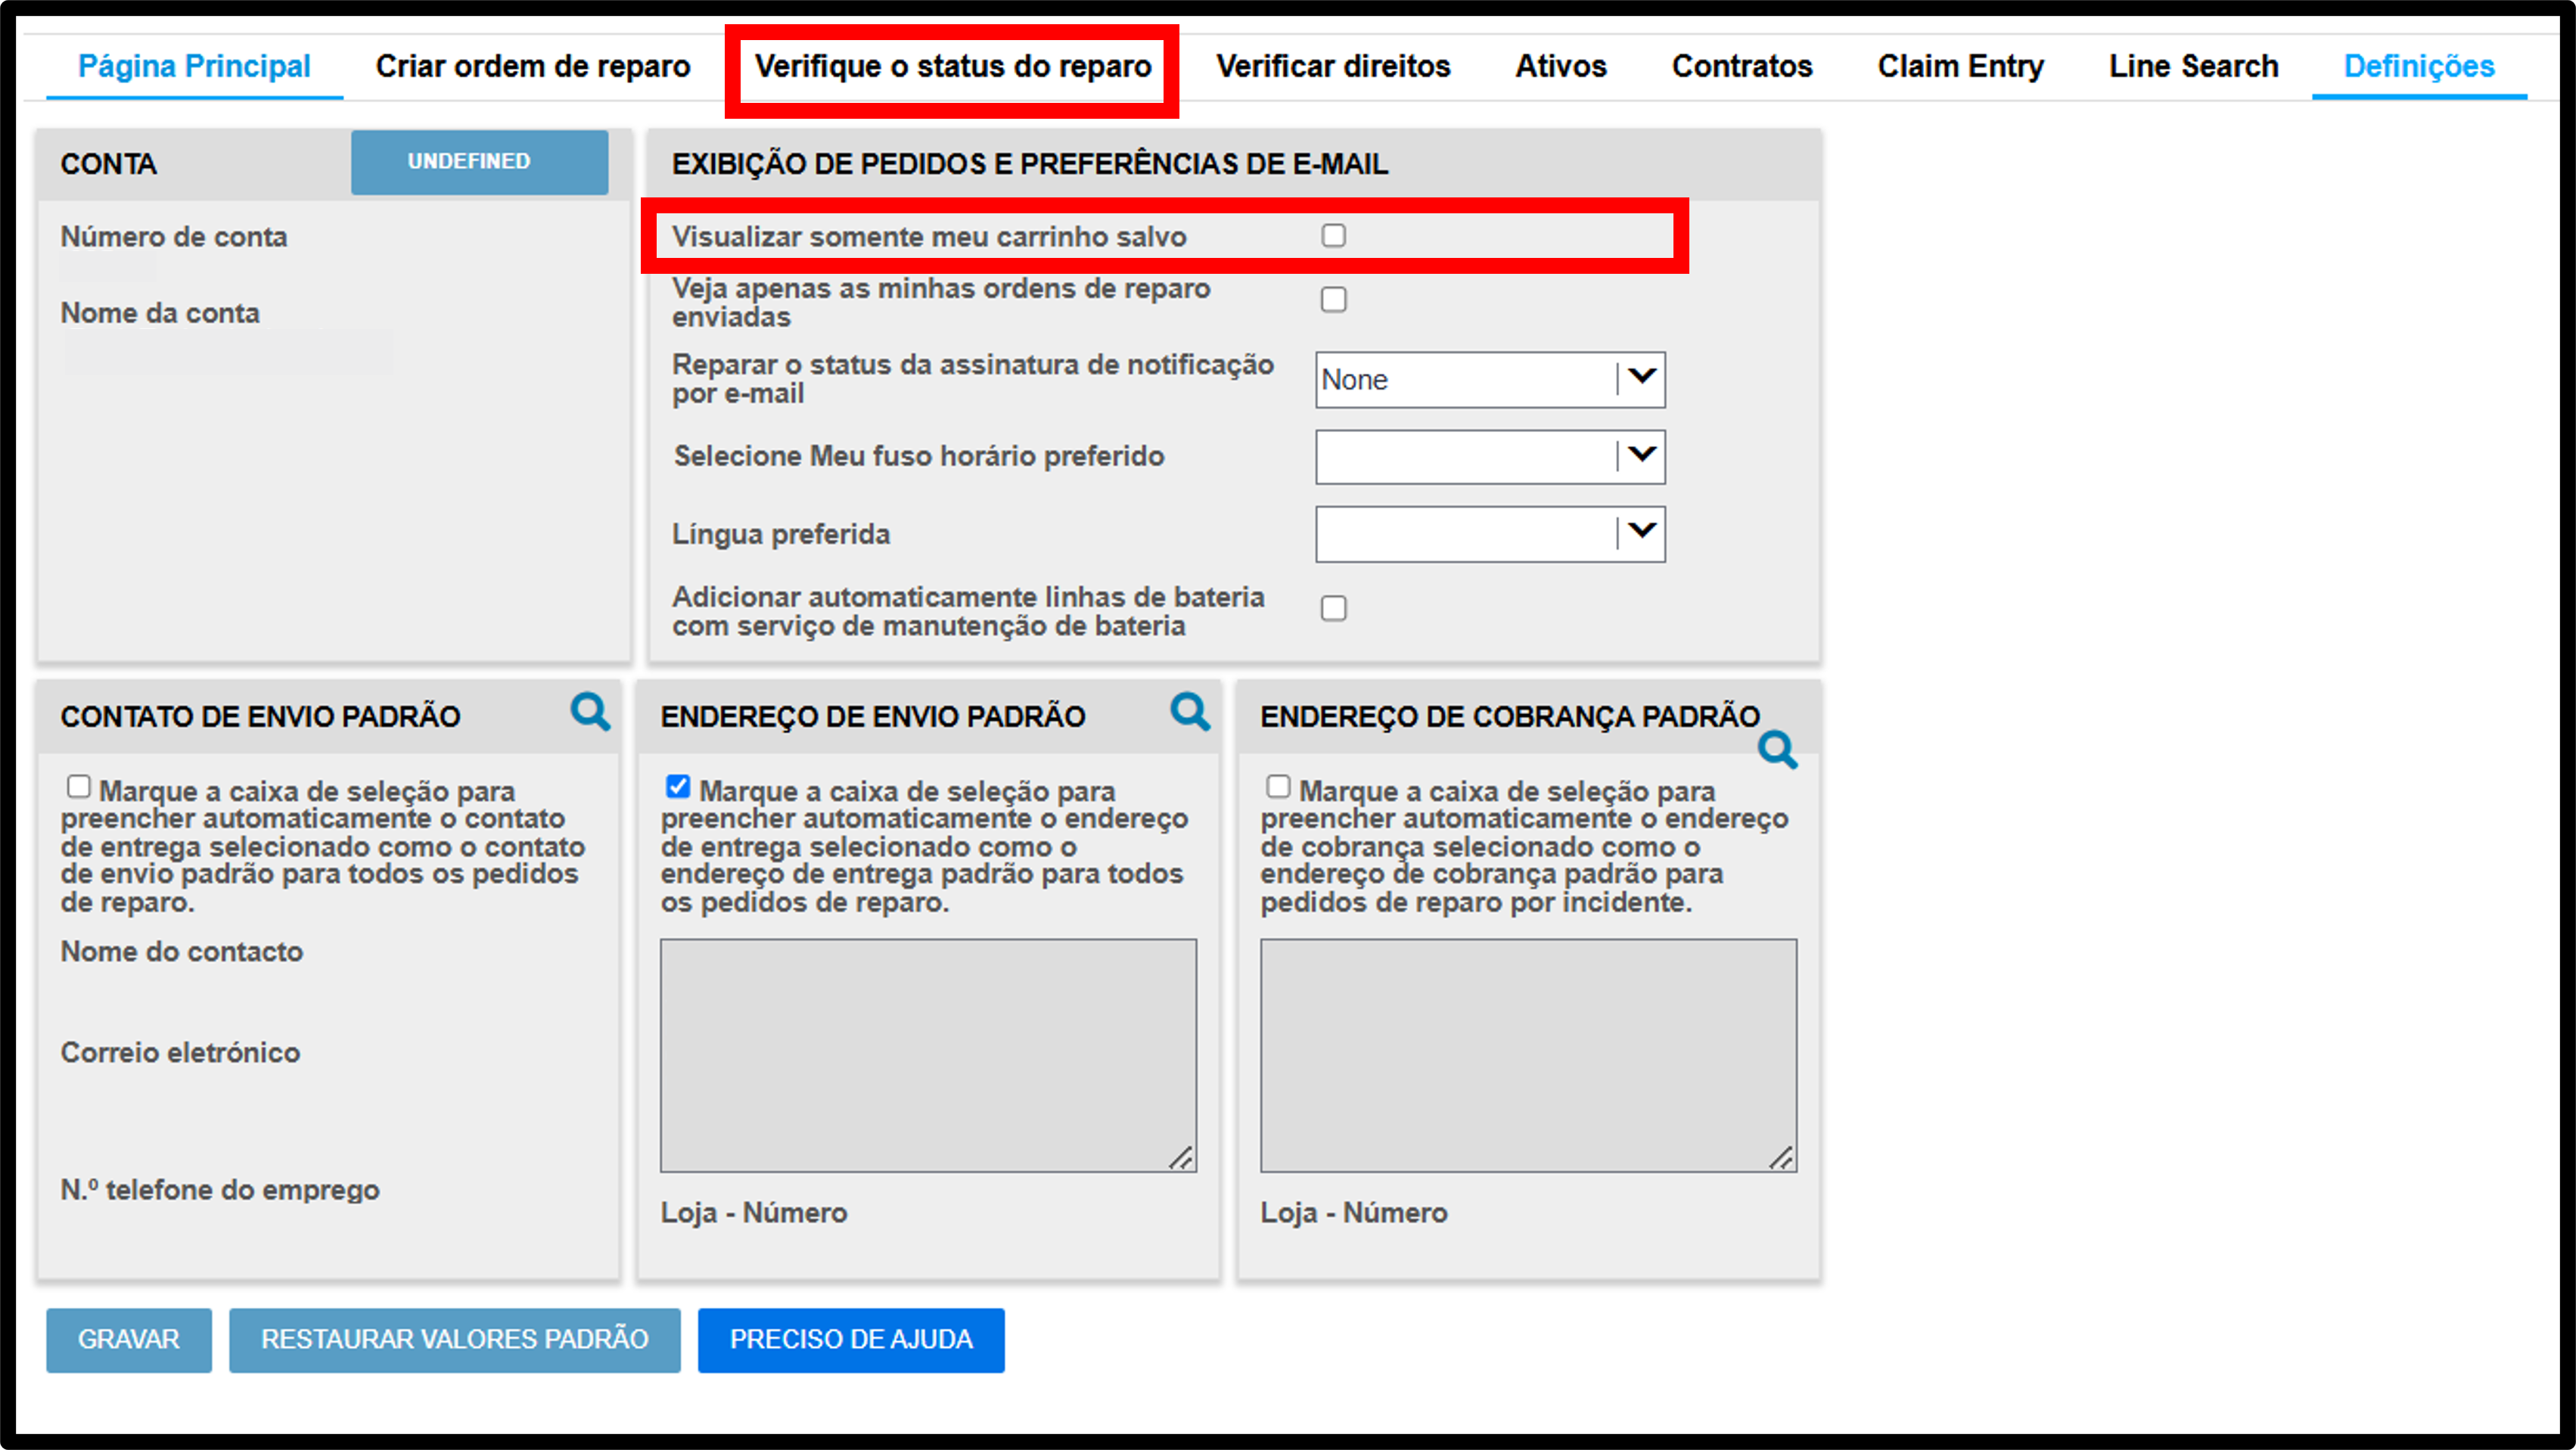
Task: Expand the fuso horário preferido dropdown
Action: (1490, 457)
